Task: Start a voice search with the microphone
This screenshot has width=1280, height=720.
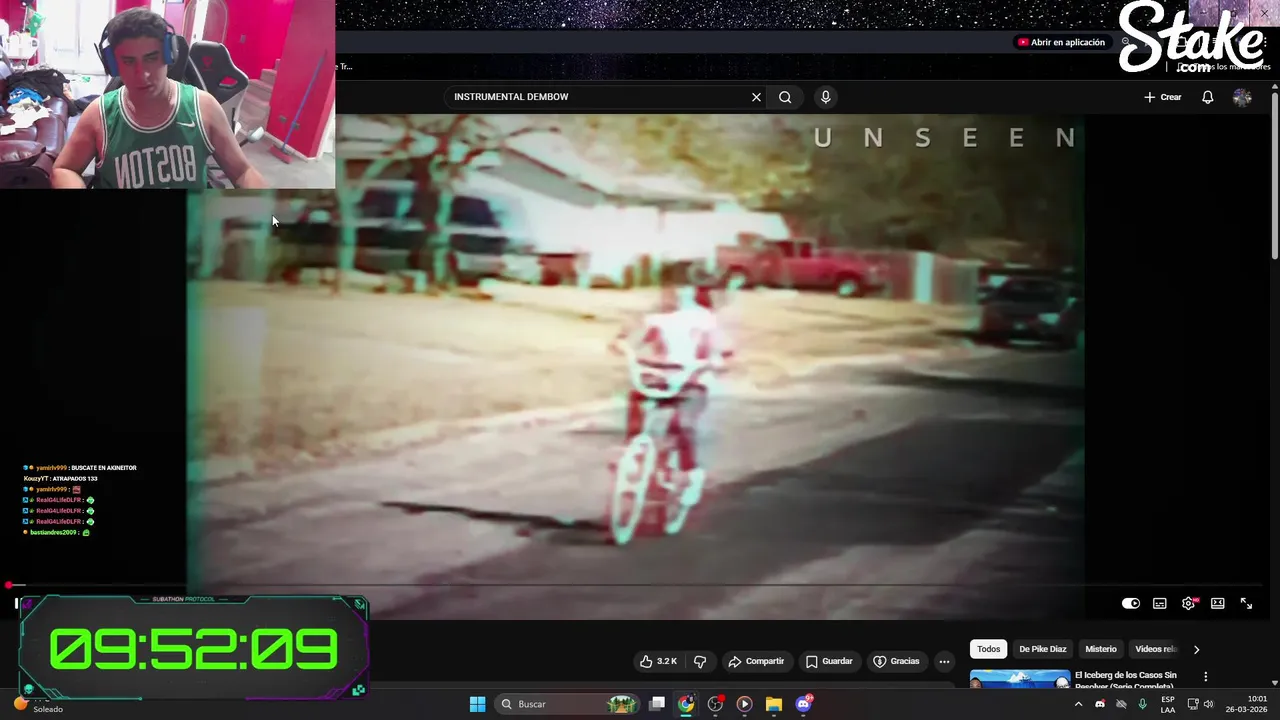Action: tap(825, 97)
